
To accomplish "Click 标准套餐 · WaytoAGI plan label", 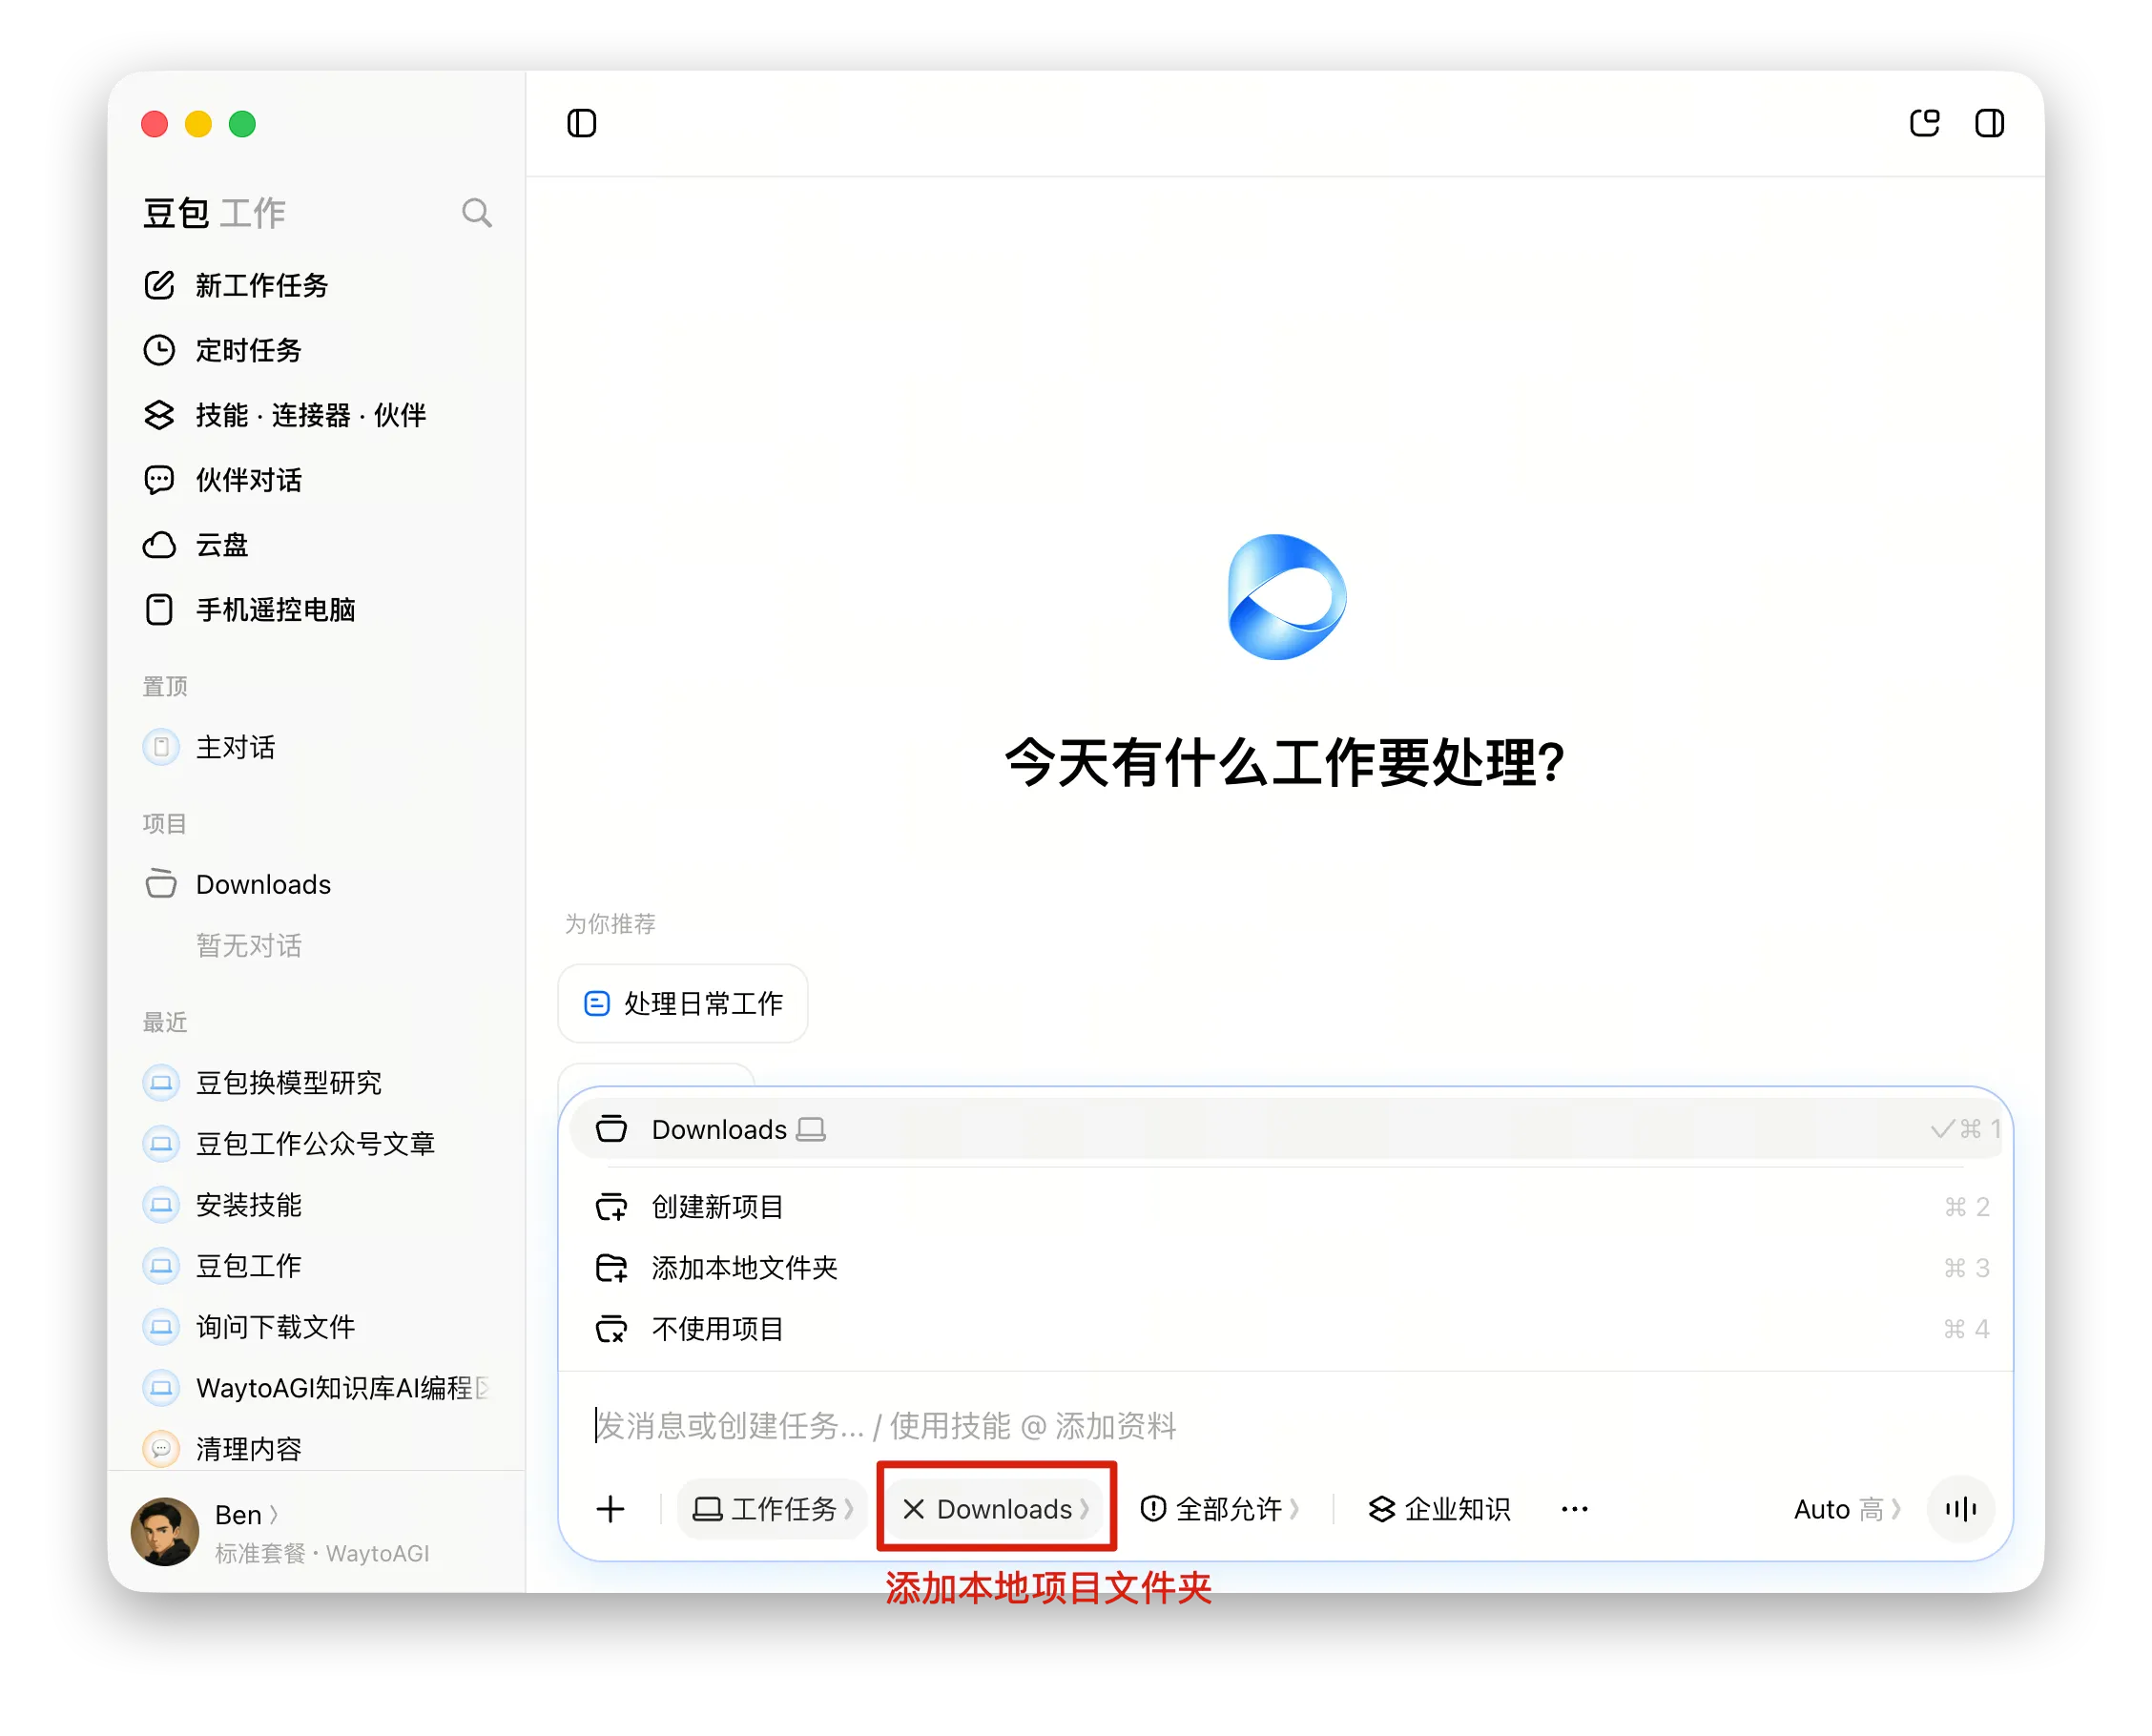I will 322,1553.
